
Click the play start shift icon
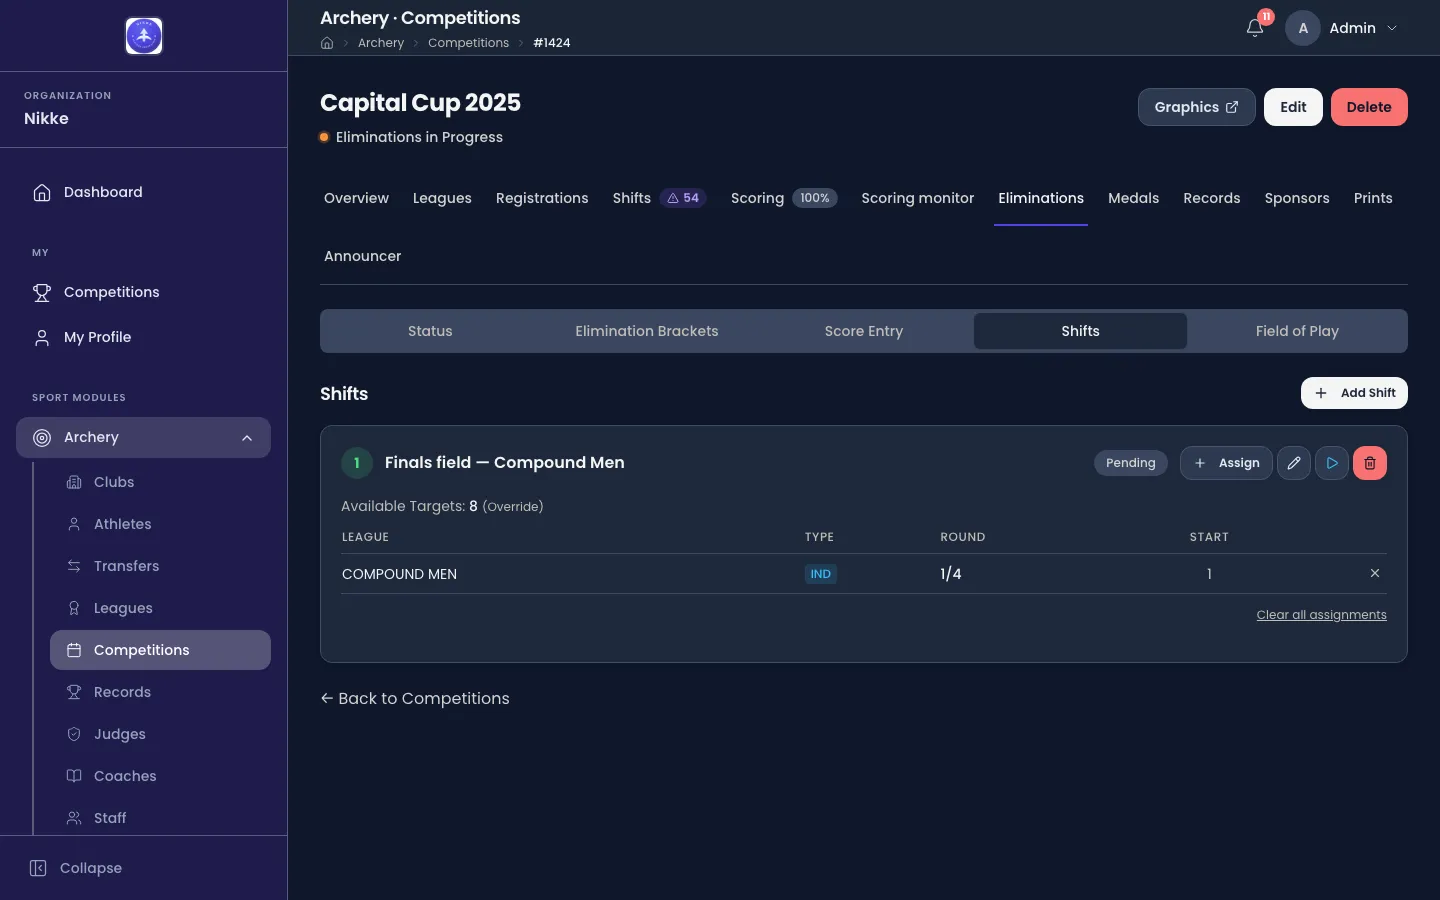1332,463
